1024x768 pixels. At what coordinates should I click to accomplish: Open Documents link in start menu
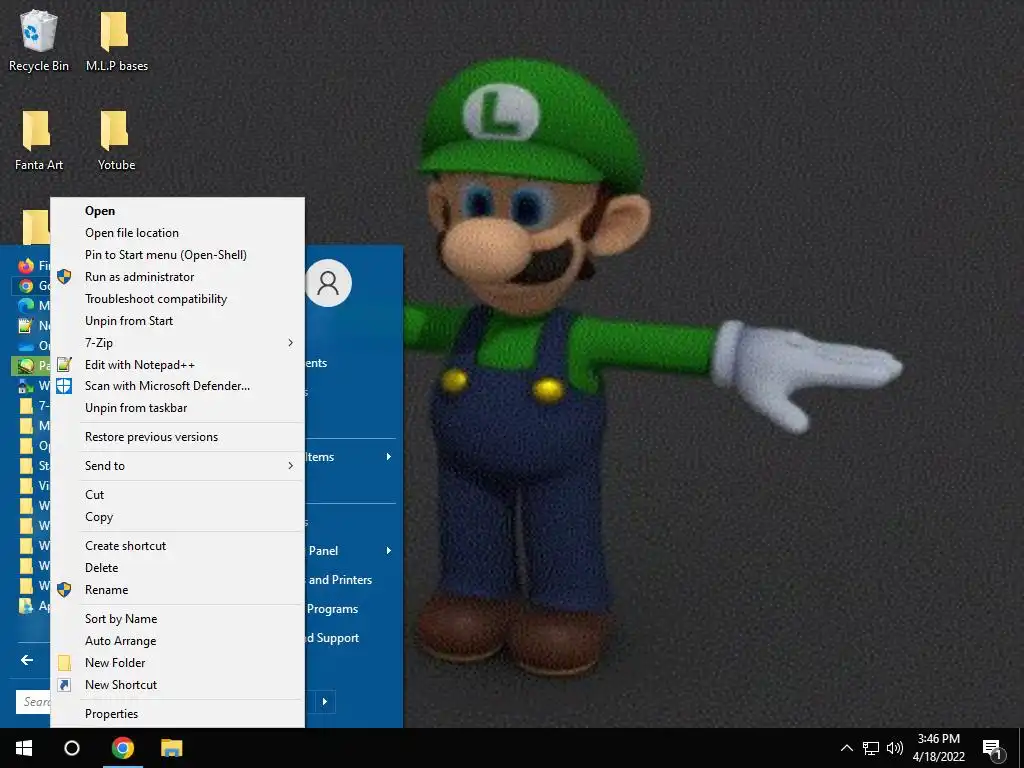pos(317,363)
